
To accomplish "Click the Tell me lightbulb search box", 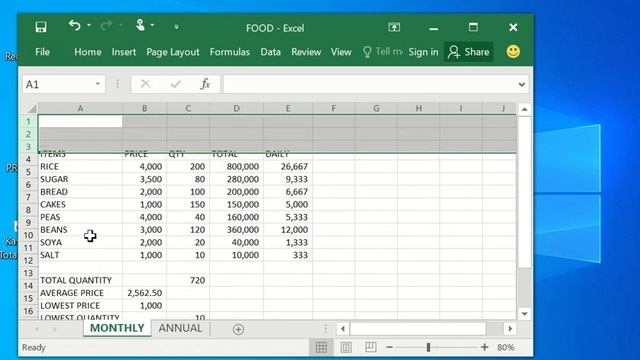I will [x=382, y=52].
